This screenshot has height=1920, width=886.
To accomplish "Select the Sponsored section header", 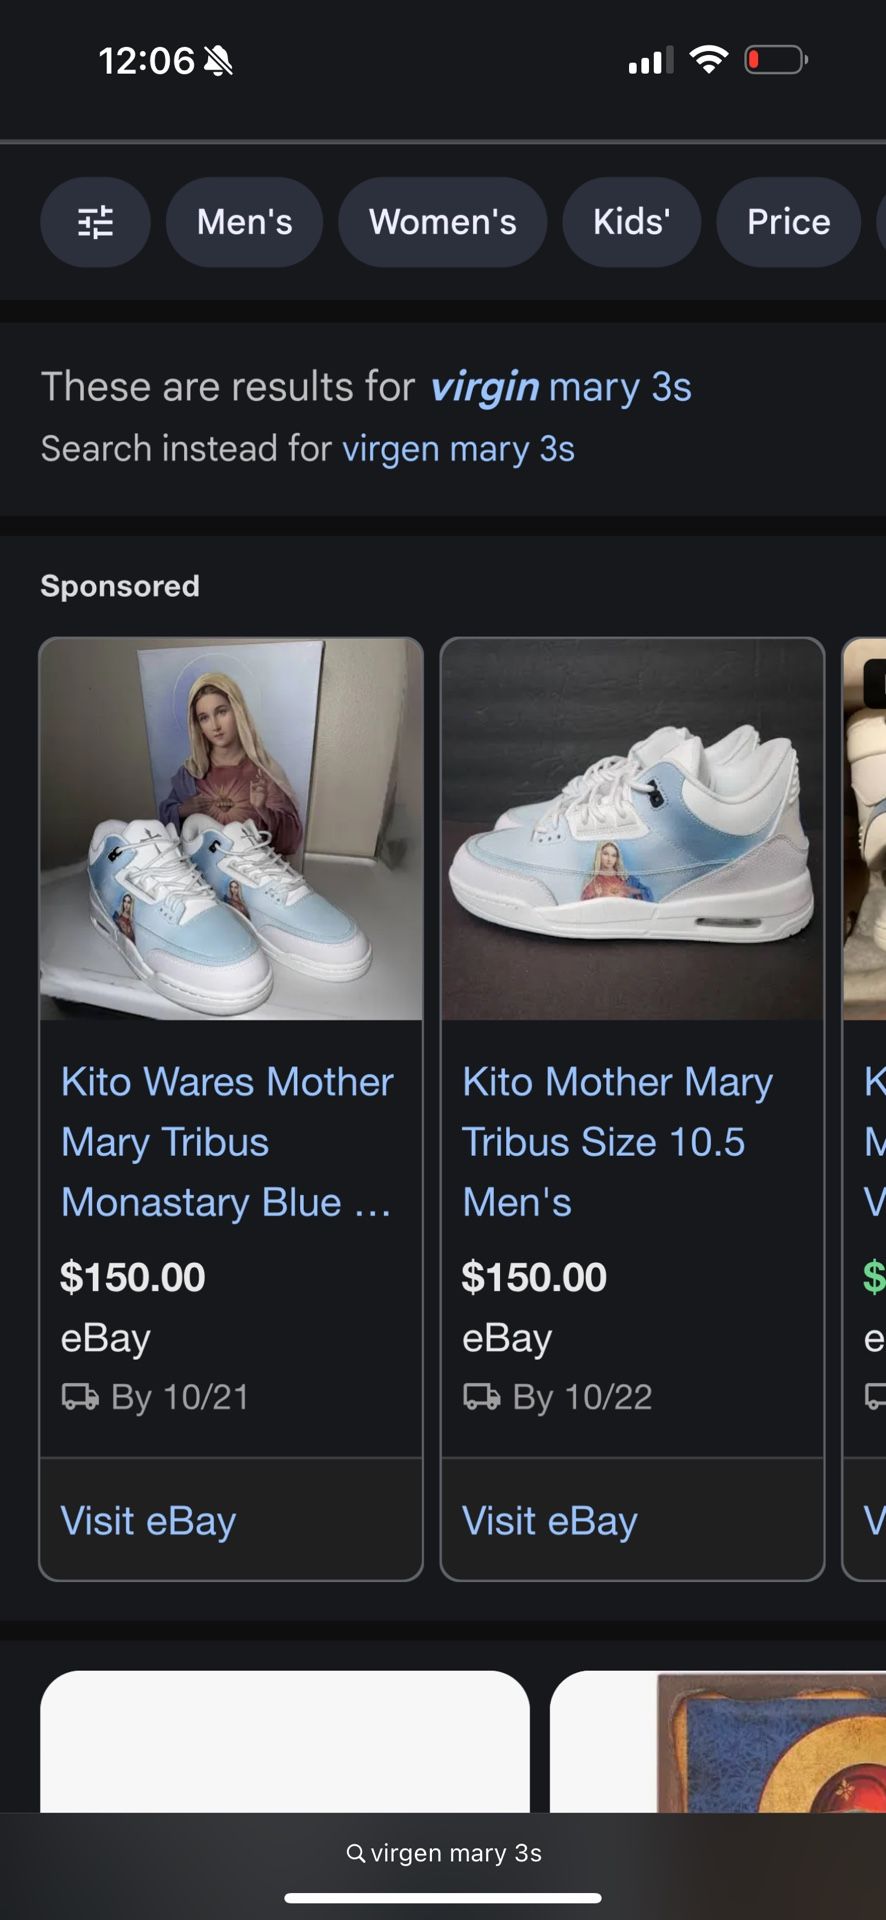I will click(119, 585).
